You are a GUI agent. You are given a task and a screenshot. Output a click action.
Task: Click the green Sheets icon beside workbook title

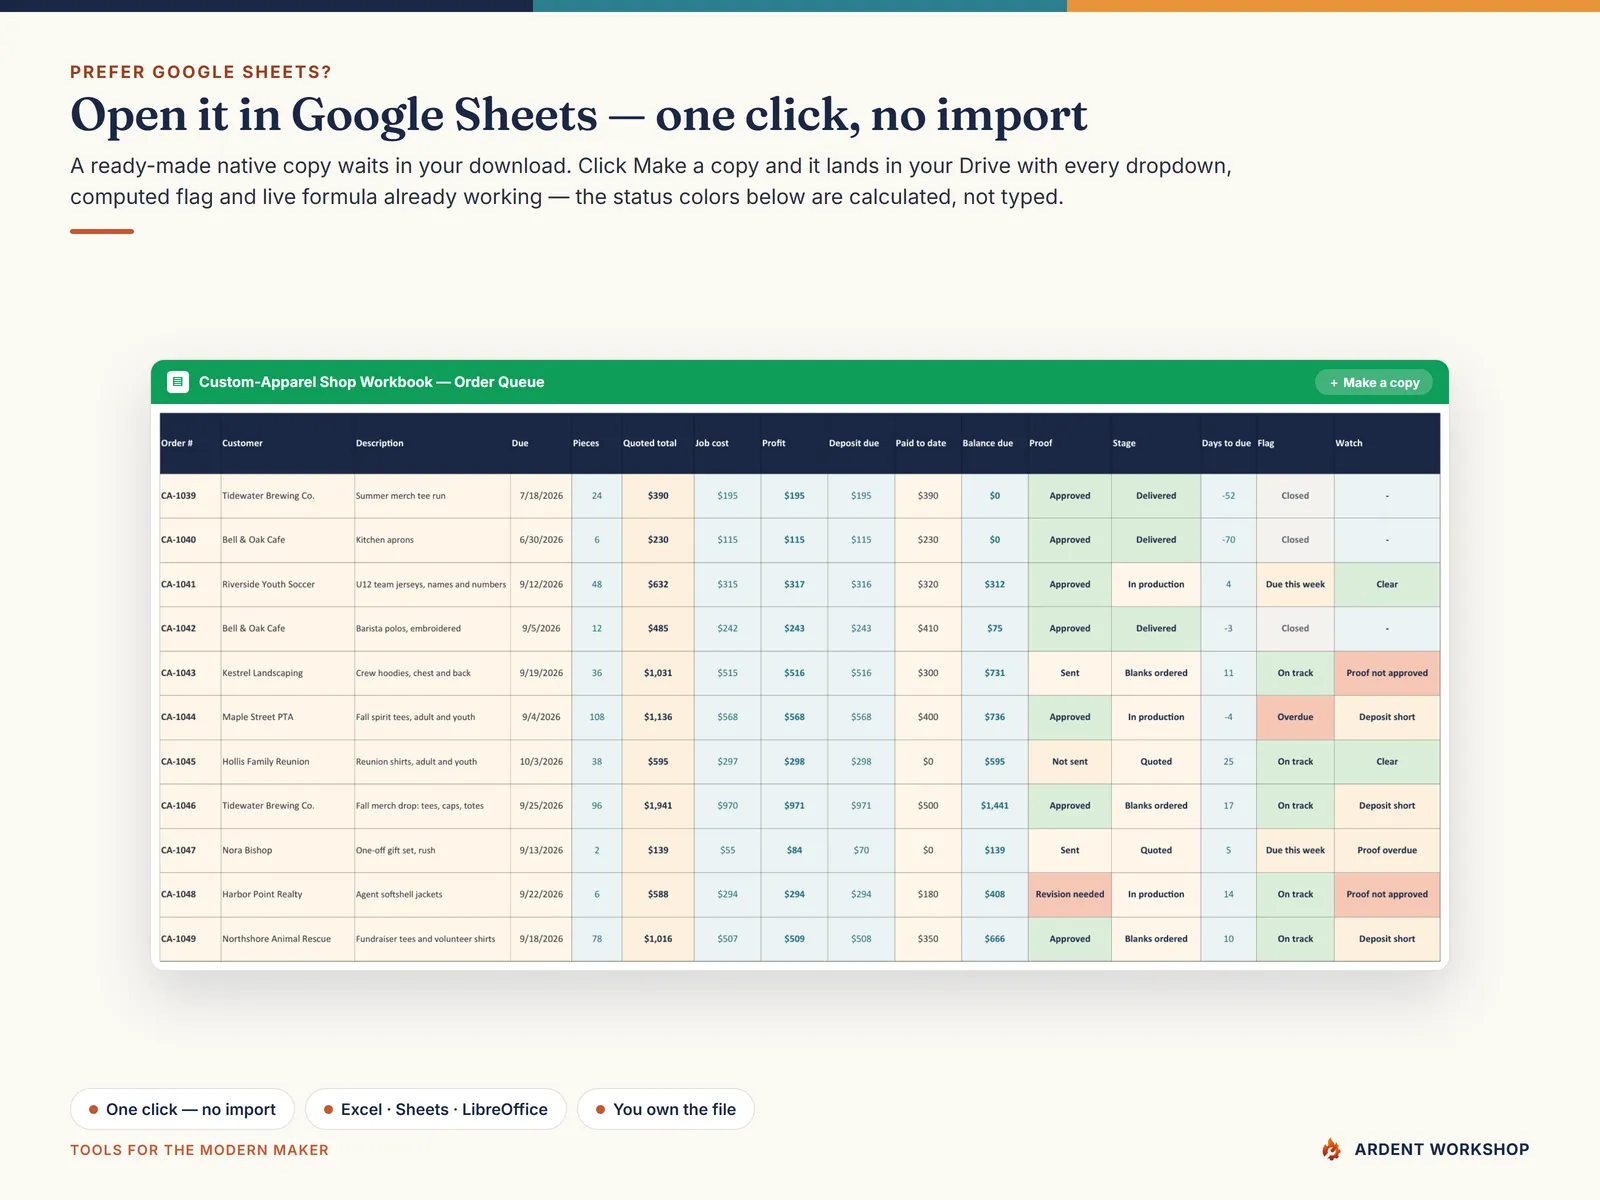tap(178, 381)
